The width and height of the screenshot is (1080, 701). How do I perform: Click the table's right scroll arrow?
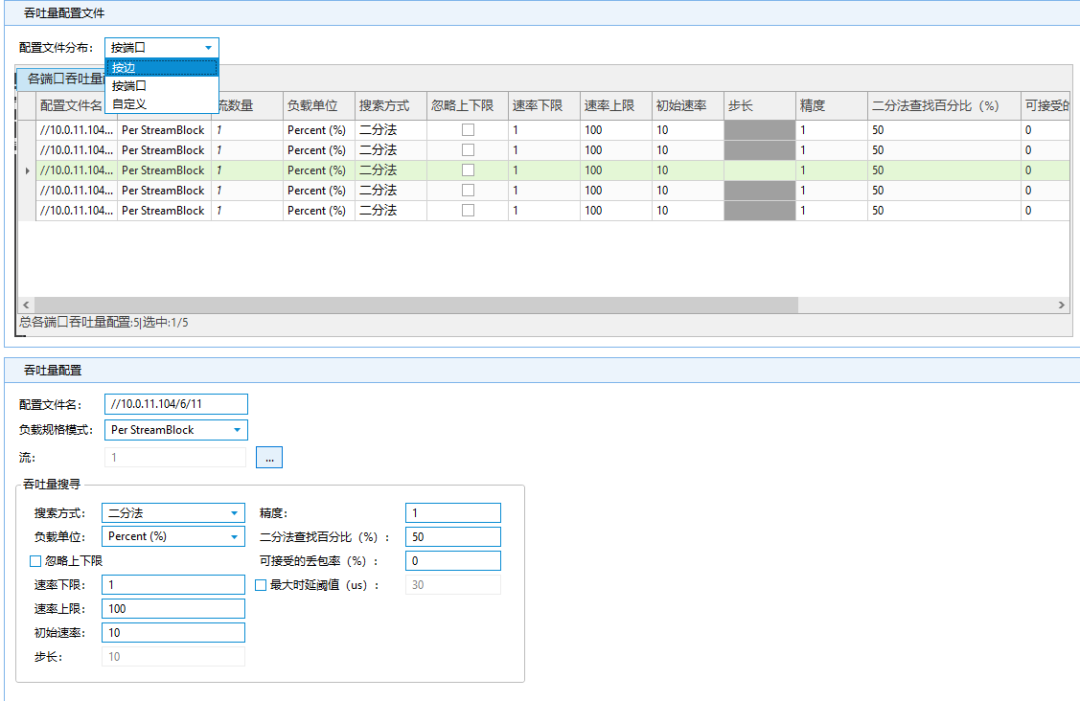1062,305
